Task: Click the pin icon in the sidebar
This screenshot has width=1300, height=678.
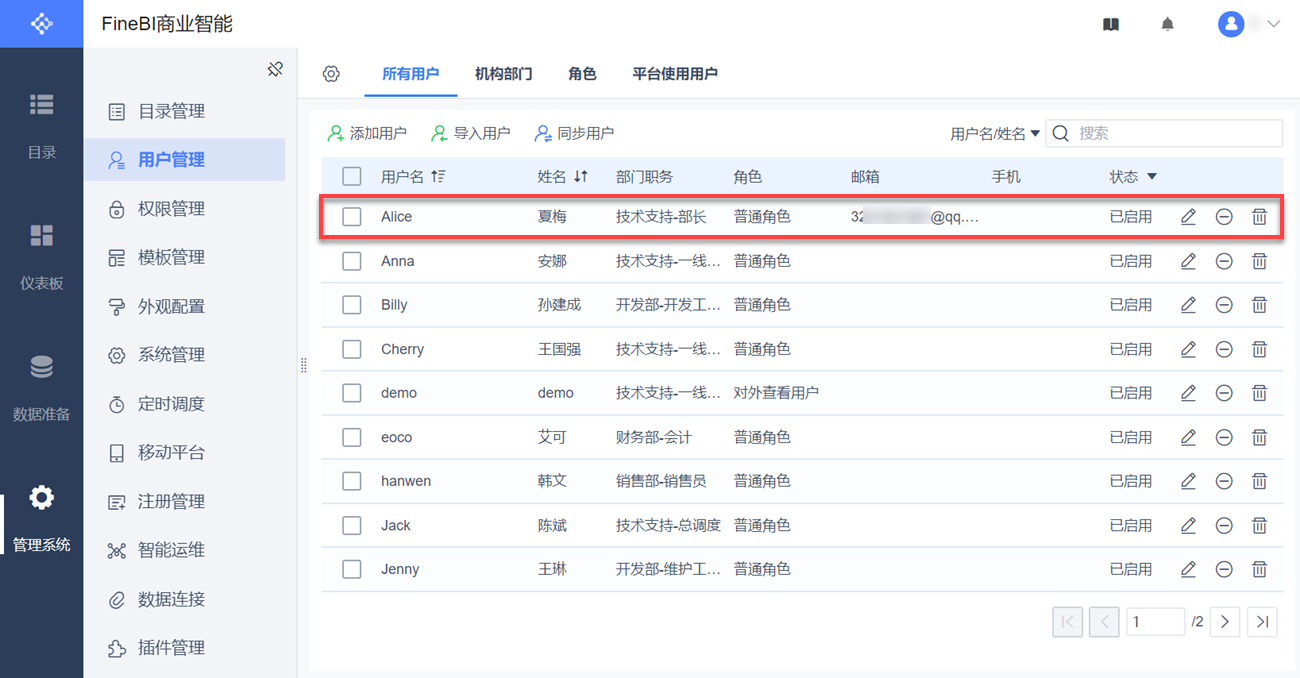Action: point(275,70)
